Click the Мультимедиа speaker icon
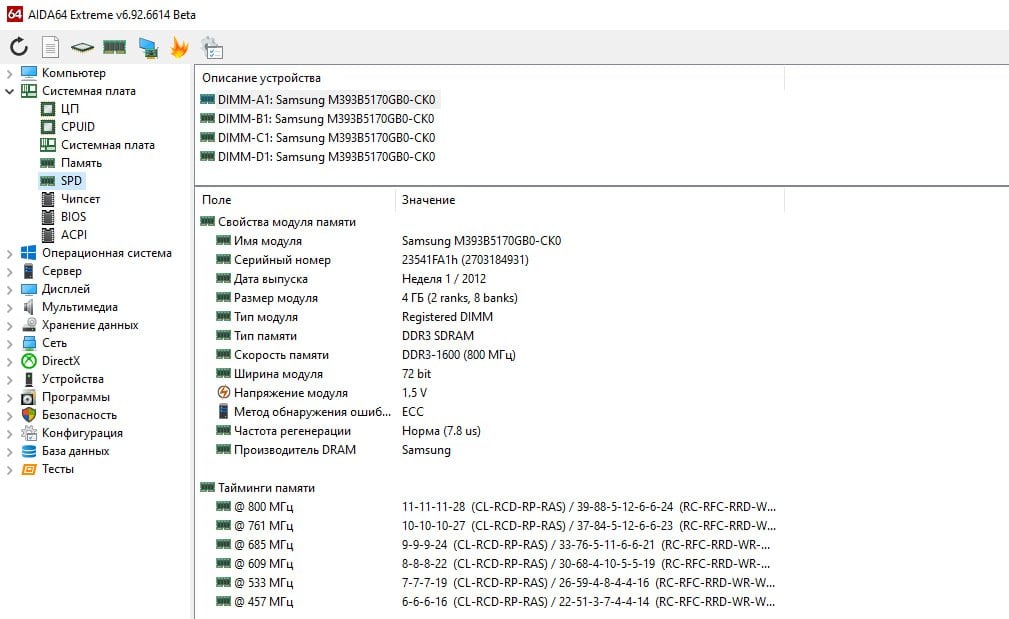The image size is (1009, 619). (x=28, y=307)
